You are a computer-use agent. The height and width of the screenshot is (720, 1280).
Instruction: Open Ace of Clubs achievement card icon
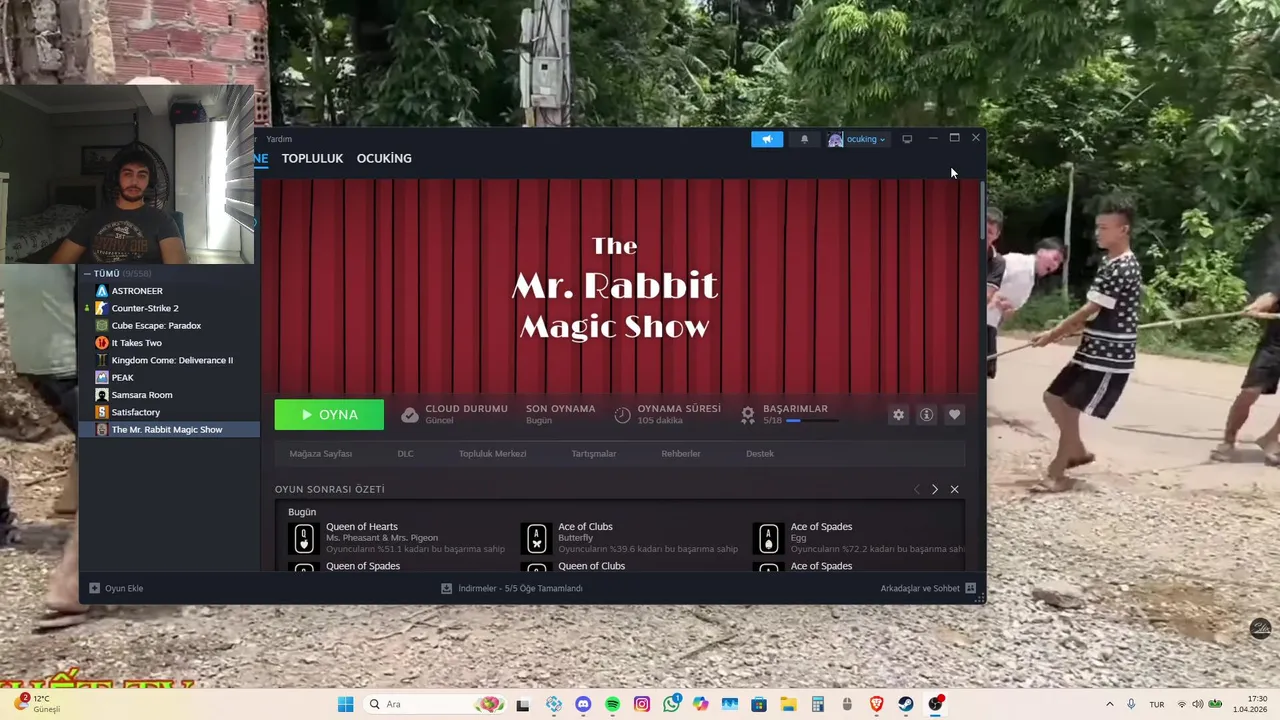pyautogui.click(x=536, y=538)
